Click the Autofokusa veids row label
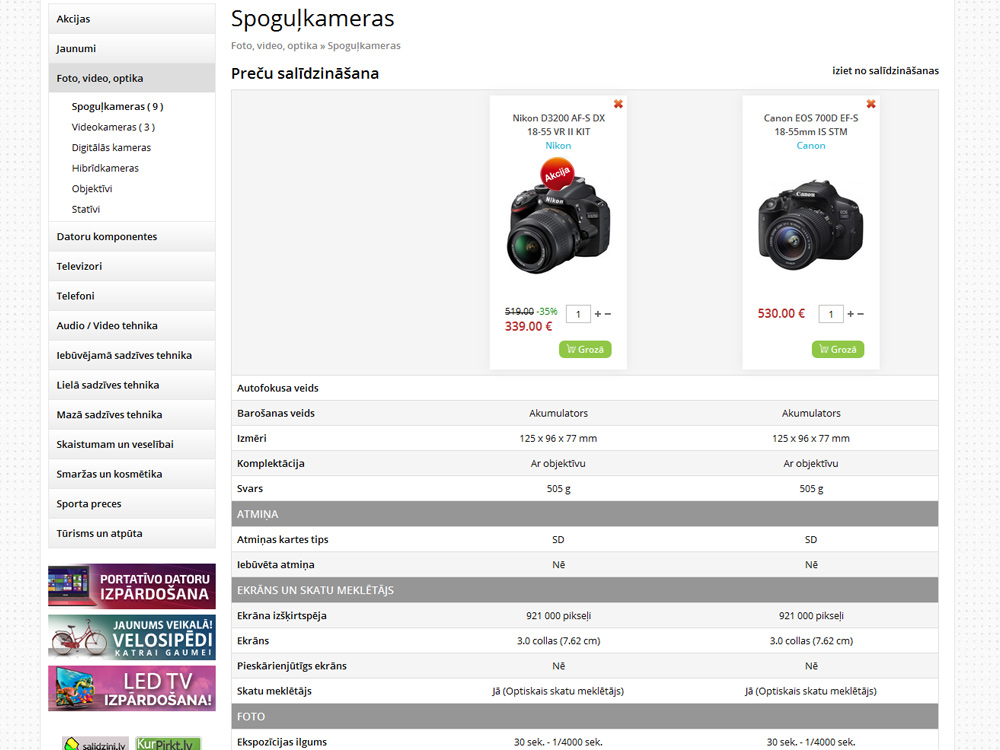The image size is (1000, 750). tap(277, 388)
